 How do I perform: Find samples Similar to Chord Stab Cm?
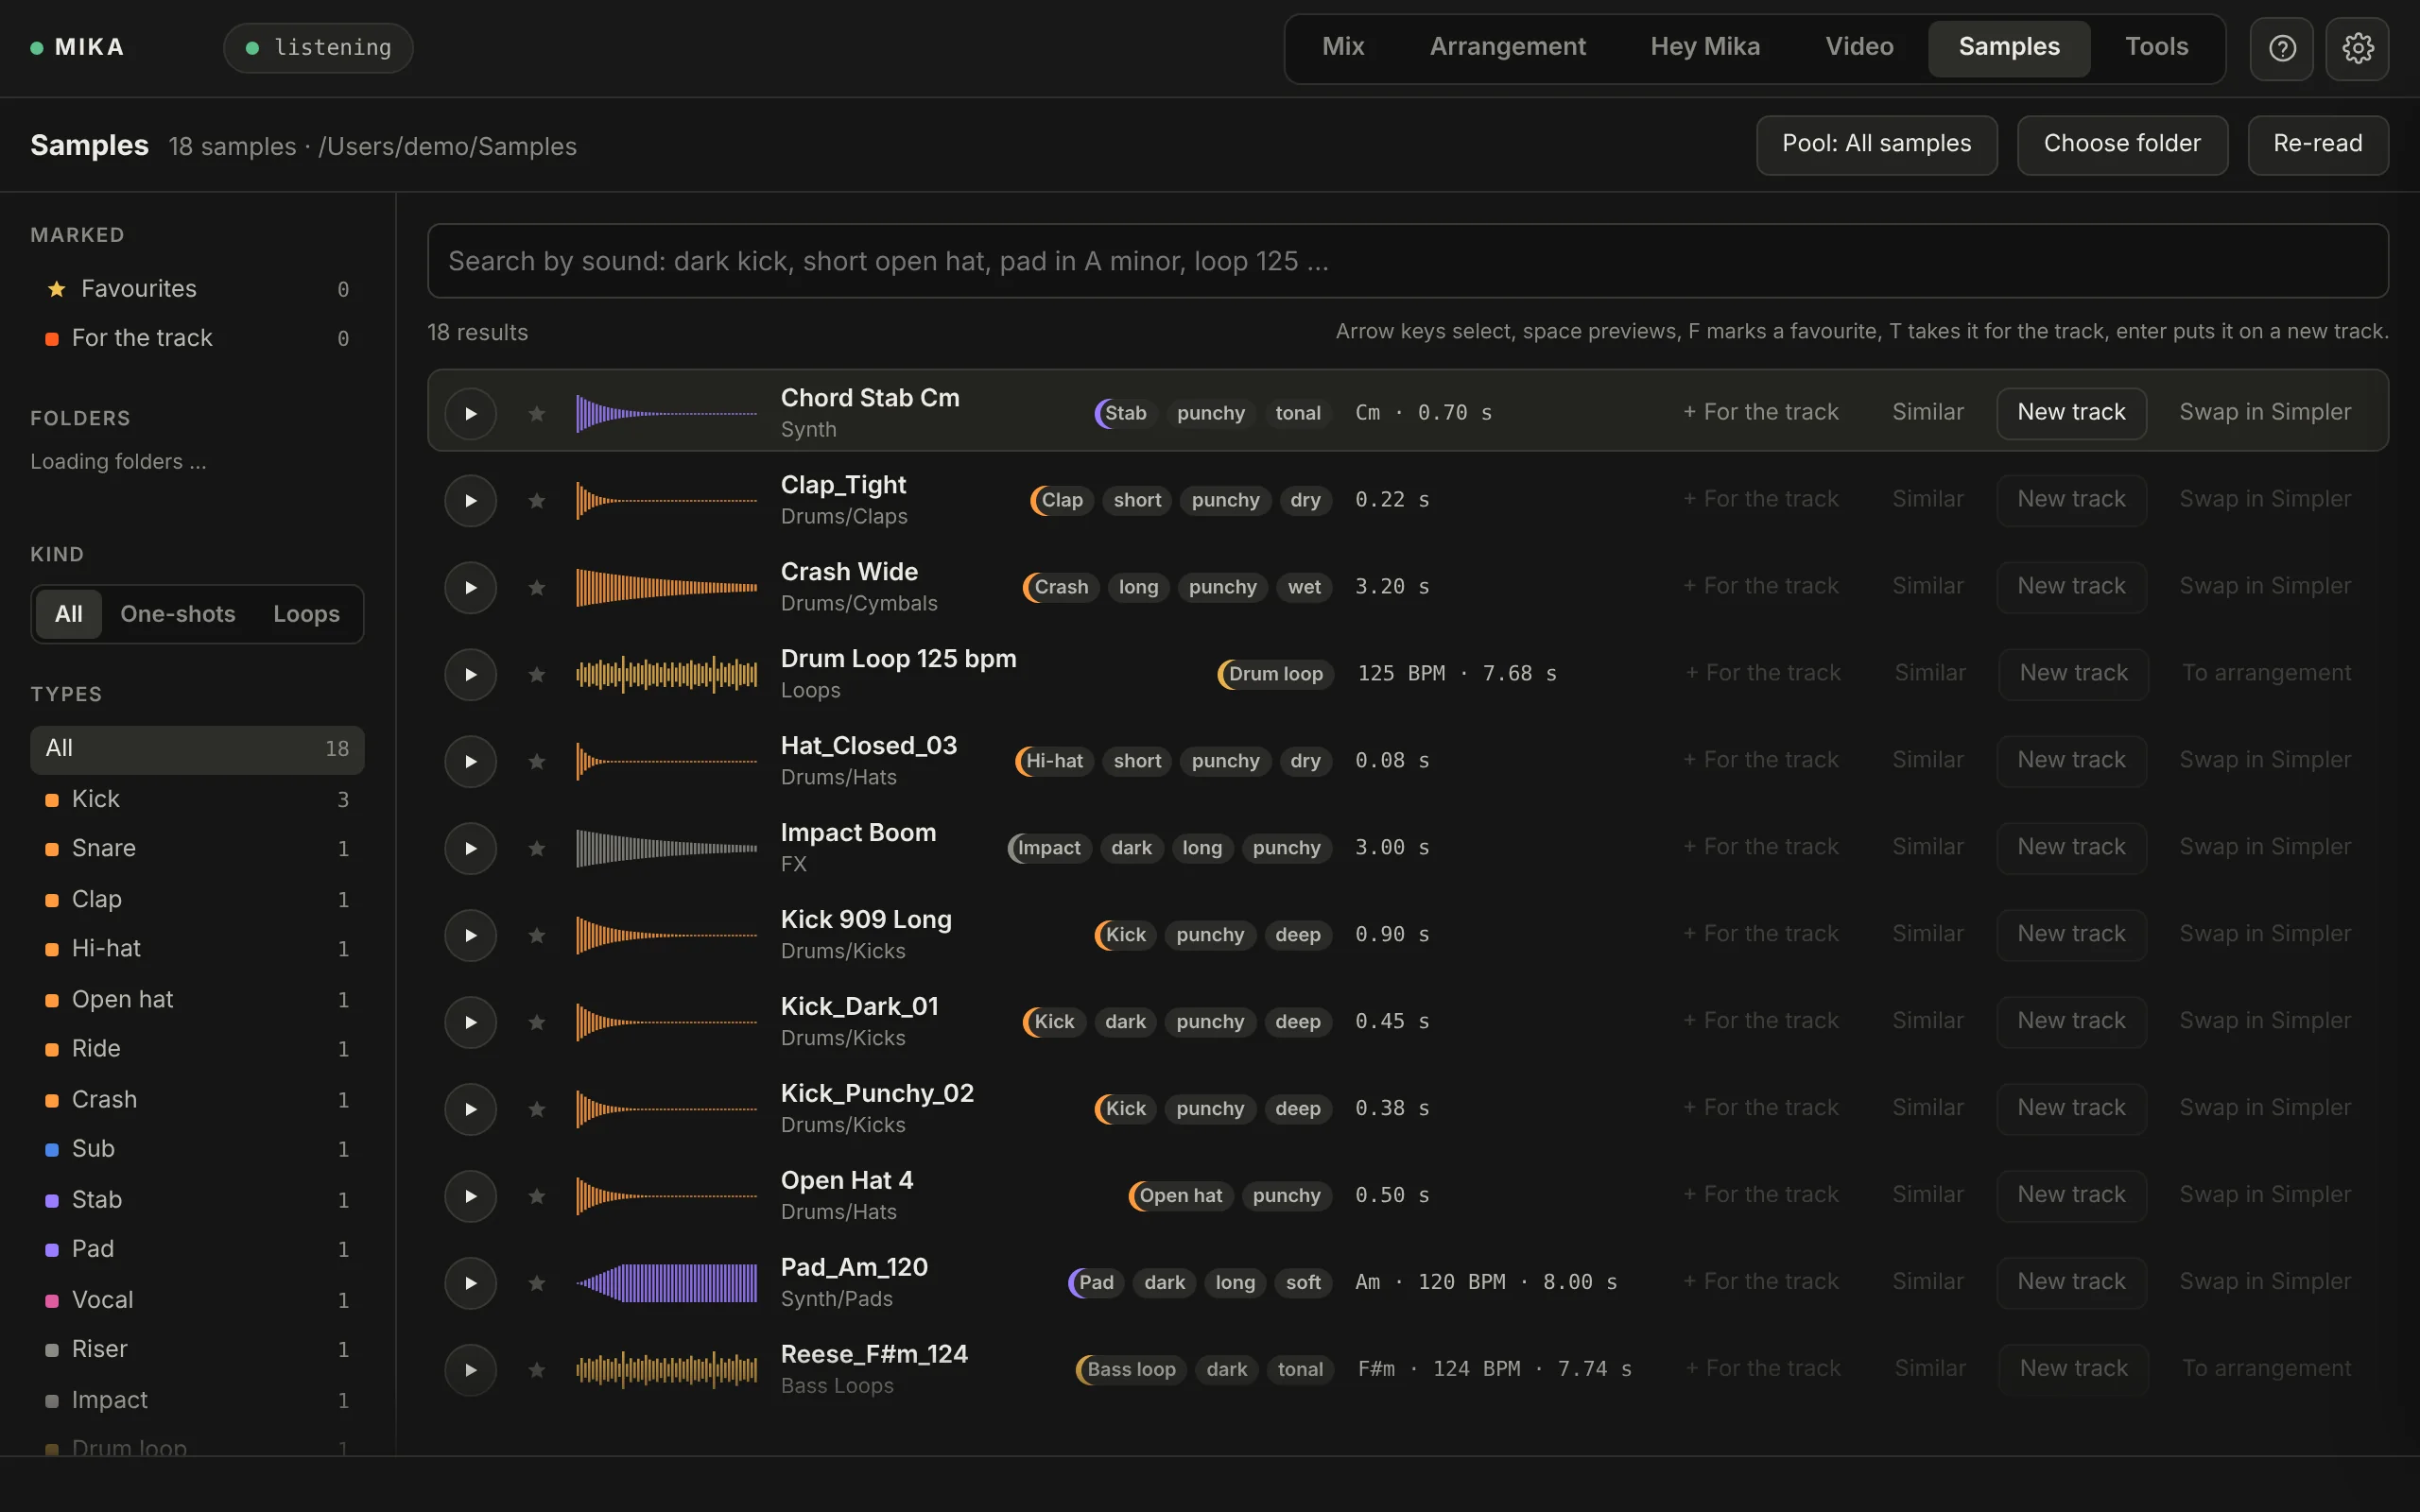1927,413
